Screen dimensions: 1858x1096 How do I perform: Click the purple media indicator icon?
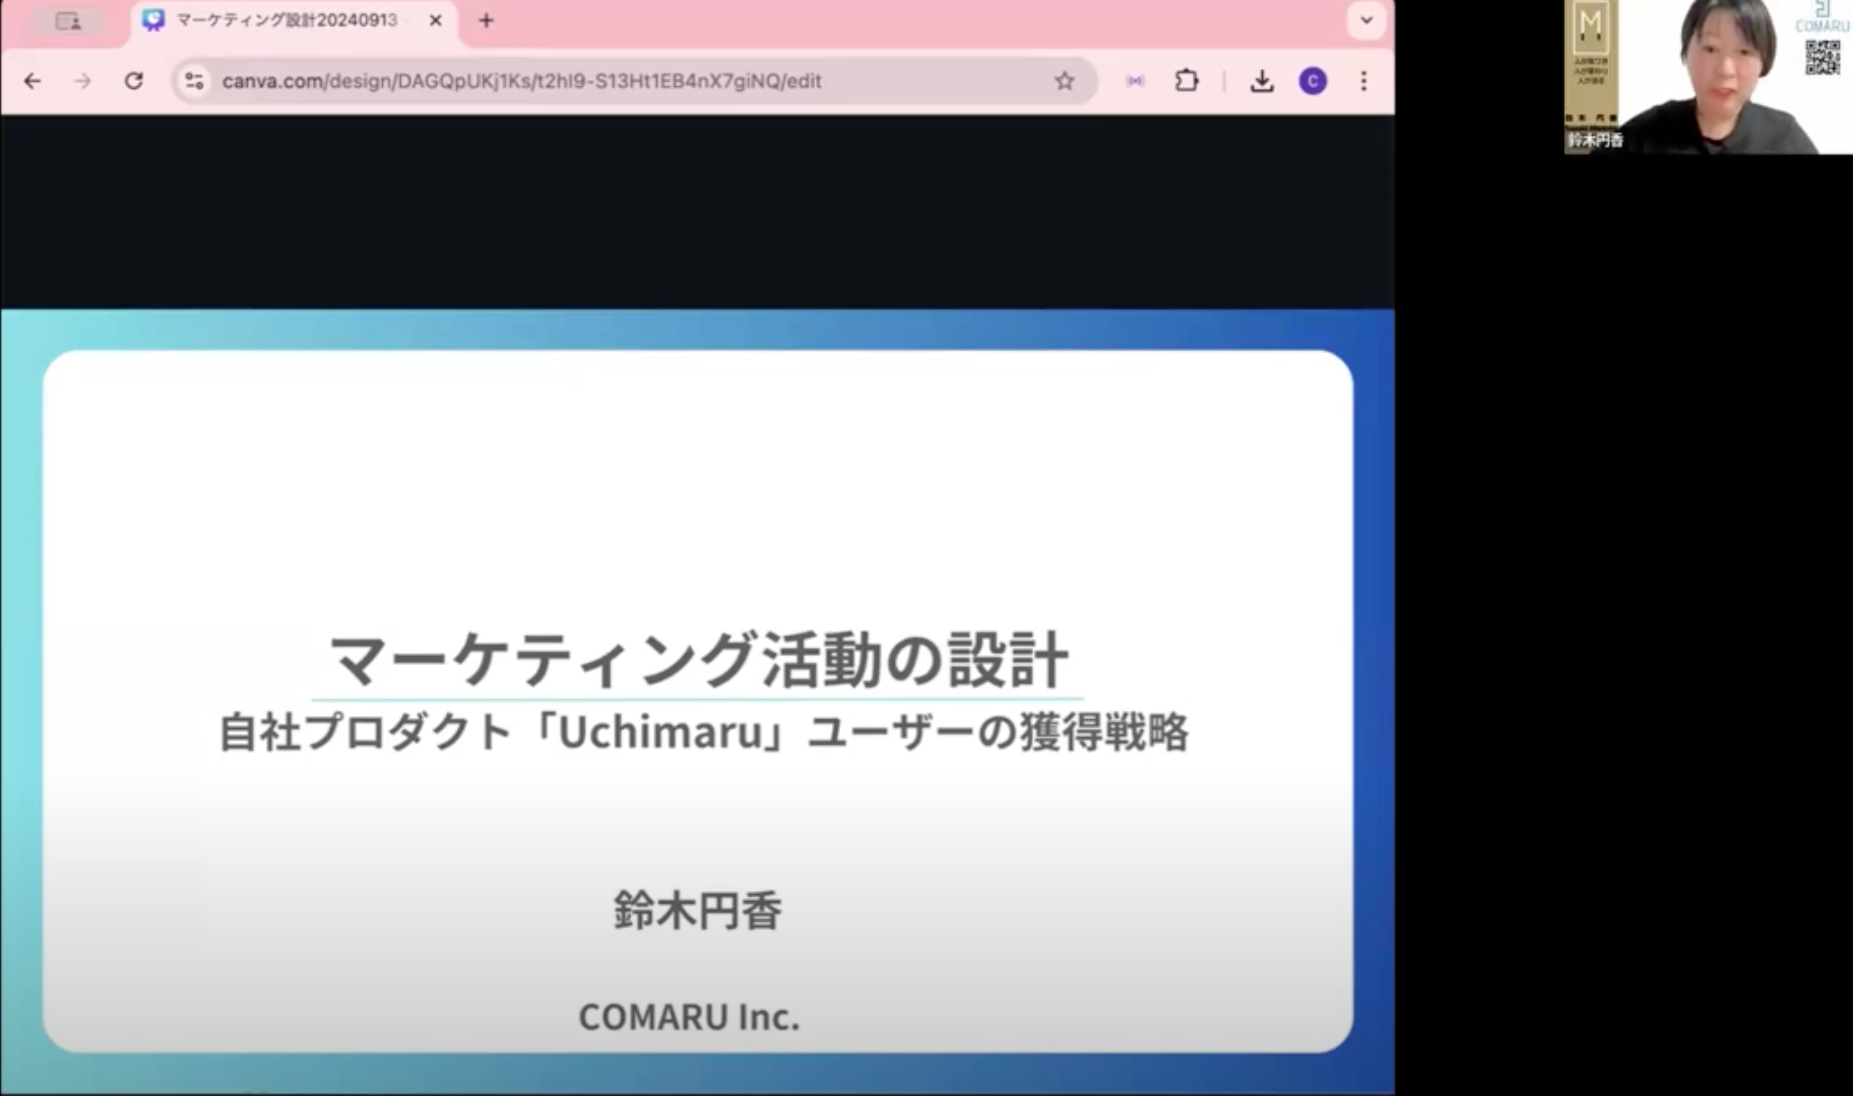tap(1135, 81)
